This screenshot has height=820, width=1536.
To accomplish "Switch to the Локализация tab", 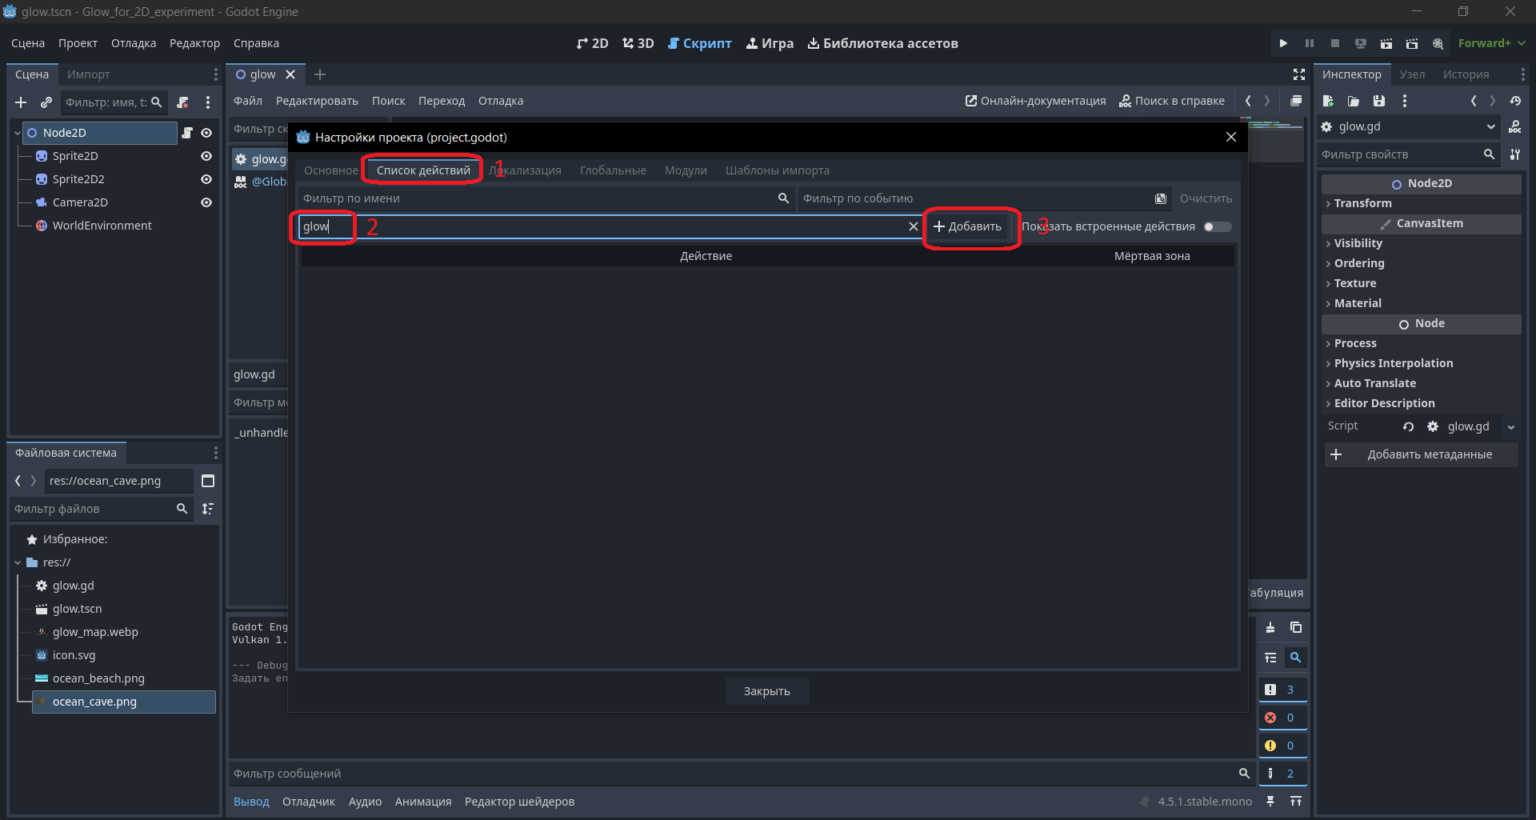I will (x=525, y=170).
